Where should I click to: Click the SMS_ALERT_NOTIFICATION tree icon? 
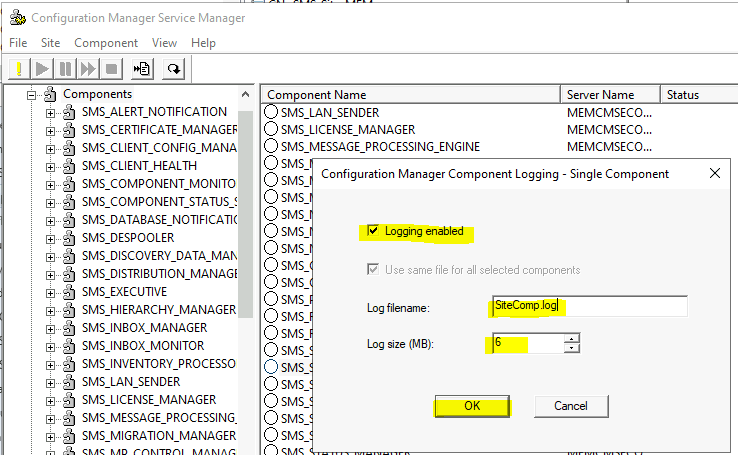(x=69, y=112)
